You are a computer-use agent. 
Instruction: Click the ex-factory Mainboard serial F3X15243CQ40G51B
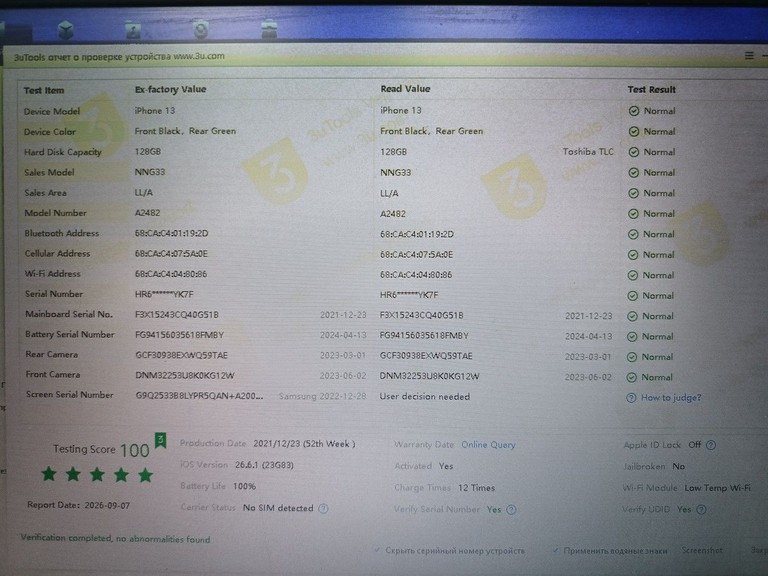tap(177, 314)
